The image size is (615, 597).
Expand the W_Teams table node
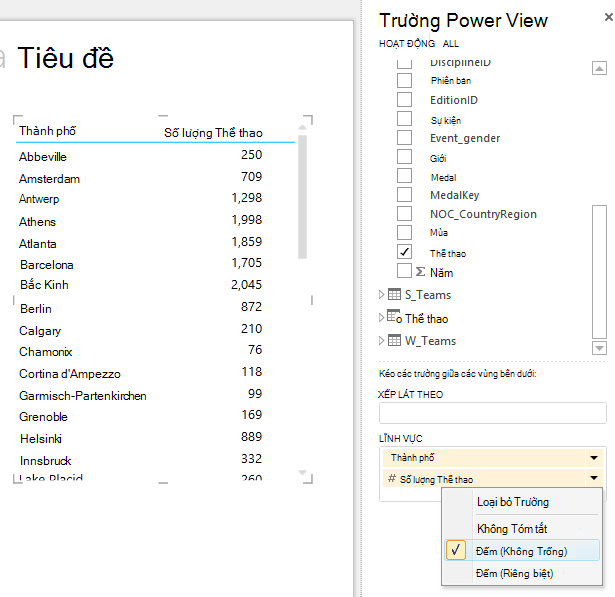click(381, 340)
